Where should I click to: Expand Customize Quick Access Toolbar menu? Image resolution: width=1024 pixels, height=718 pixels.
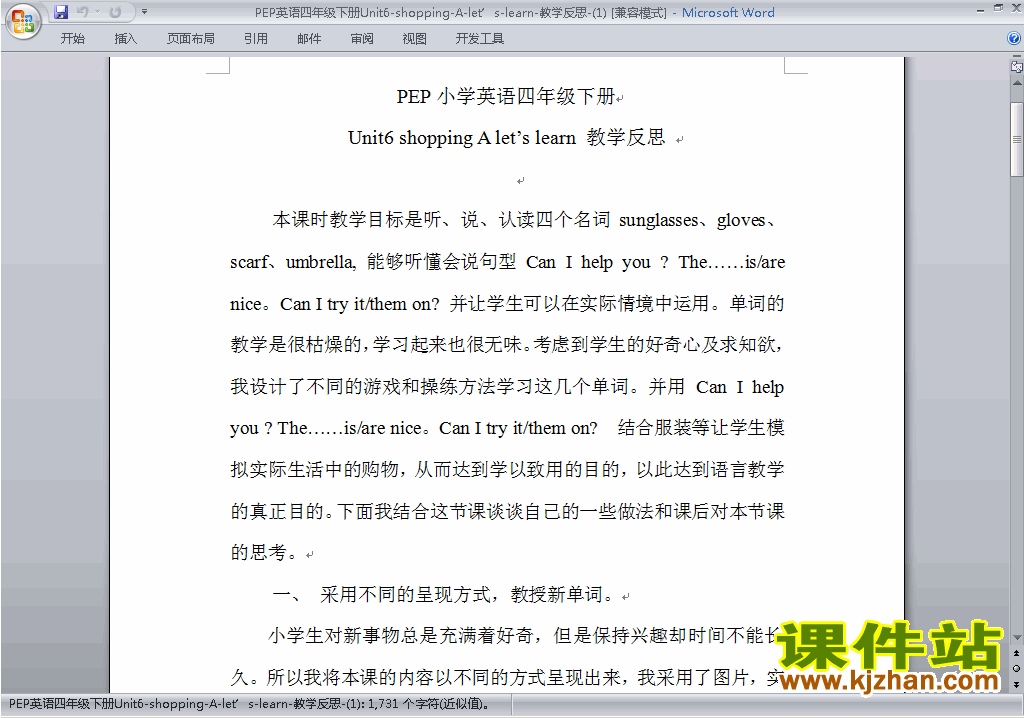point(144,12)
